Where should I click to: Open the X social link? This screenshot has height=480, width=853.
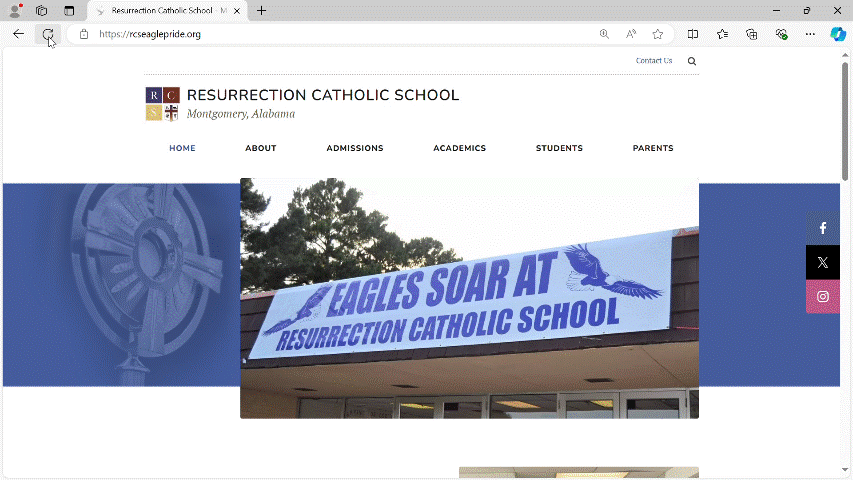click(823, 262)
